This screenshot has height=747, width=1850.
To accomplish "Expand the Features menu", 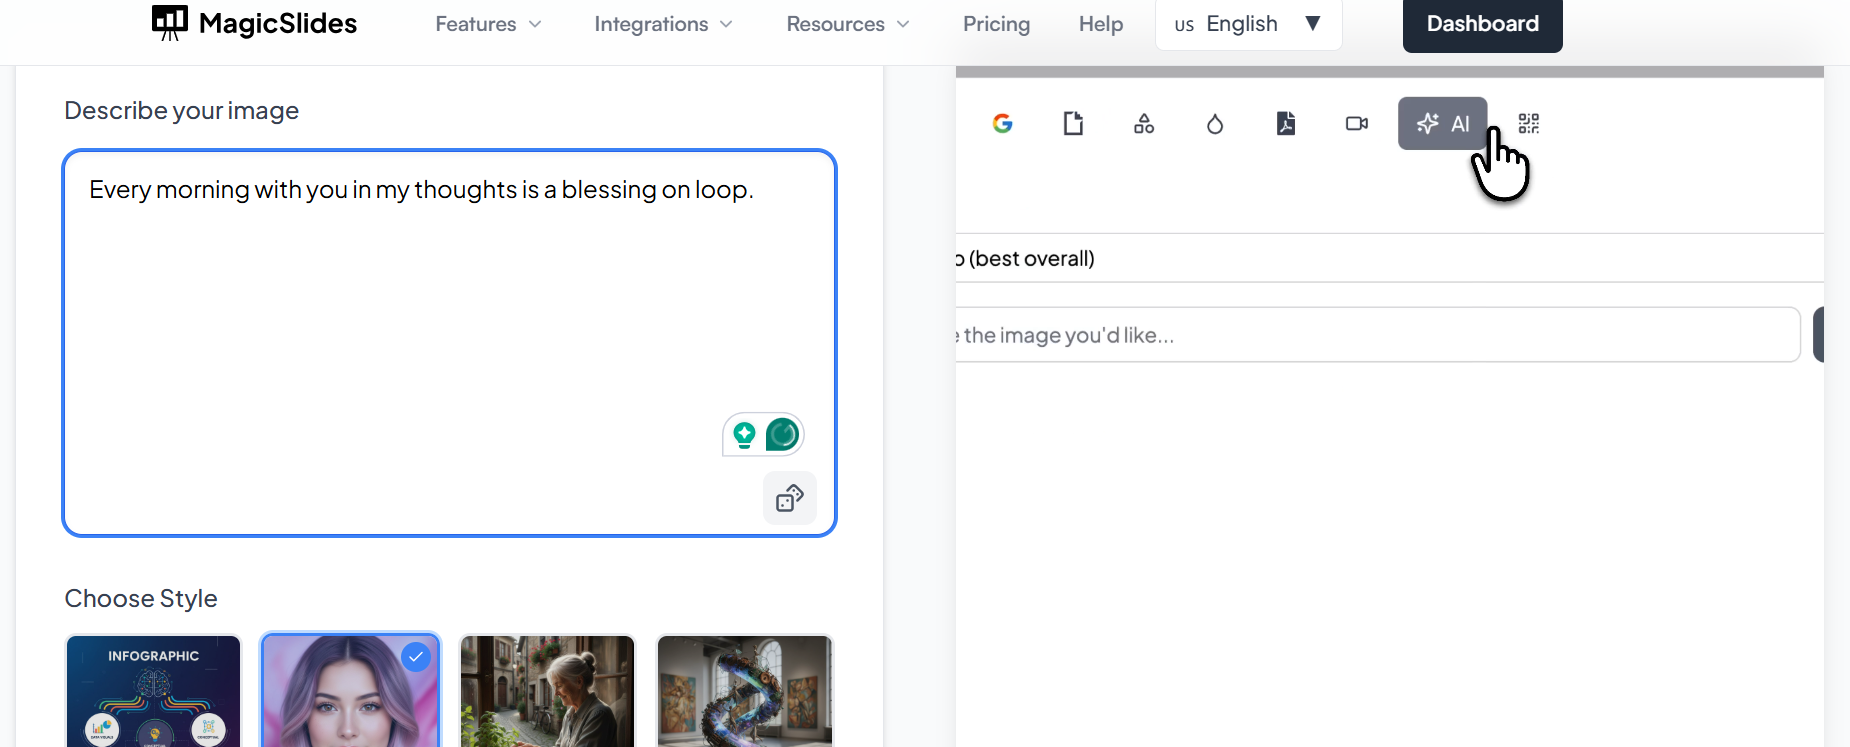I will coord(488,24).
